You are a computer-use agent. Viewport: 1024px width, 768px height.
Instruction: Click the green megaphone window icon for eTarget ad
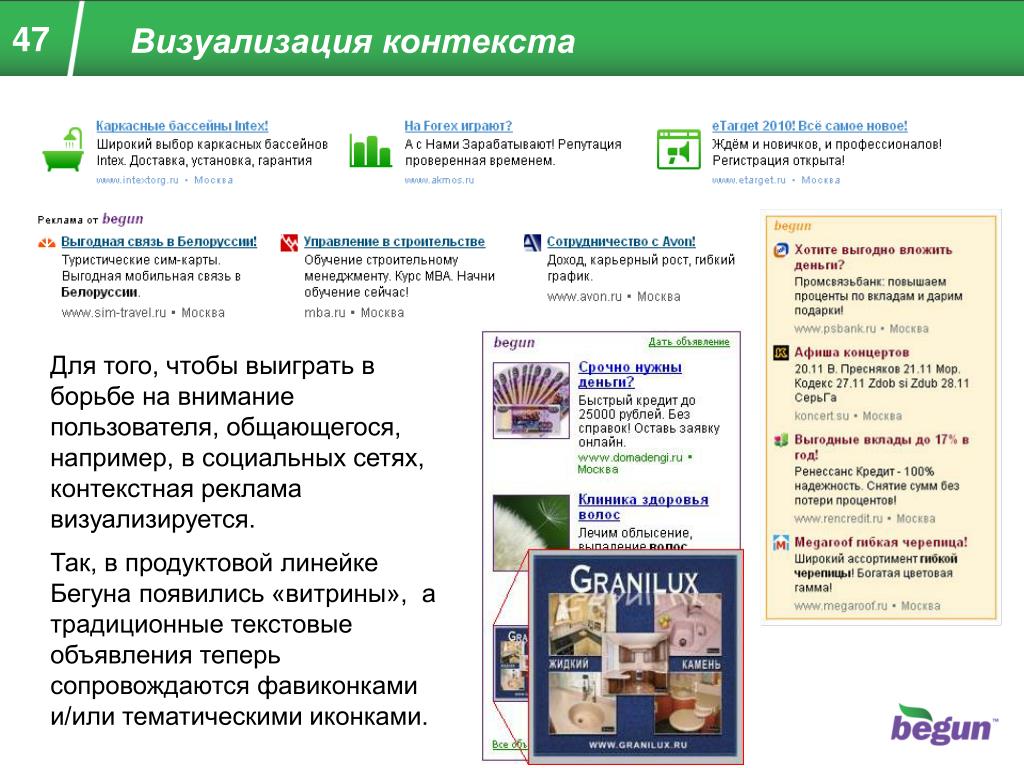[x=678, y=150]
